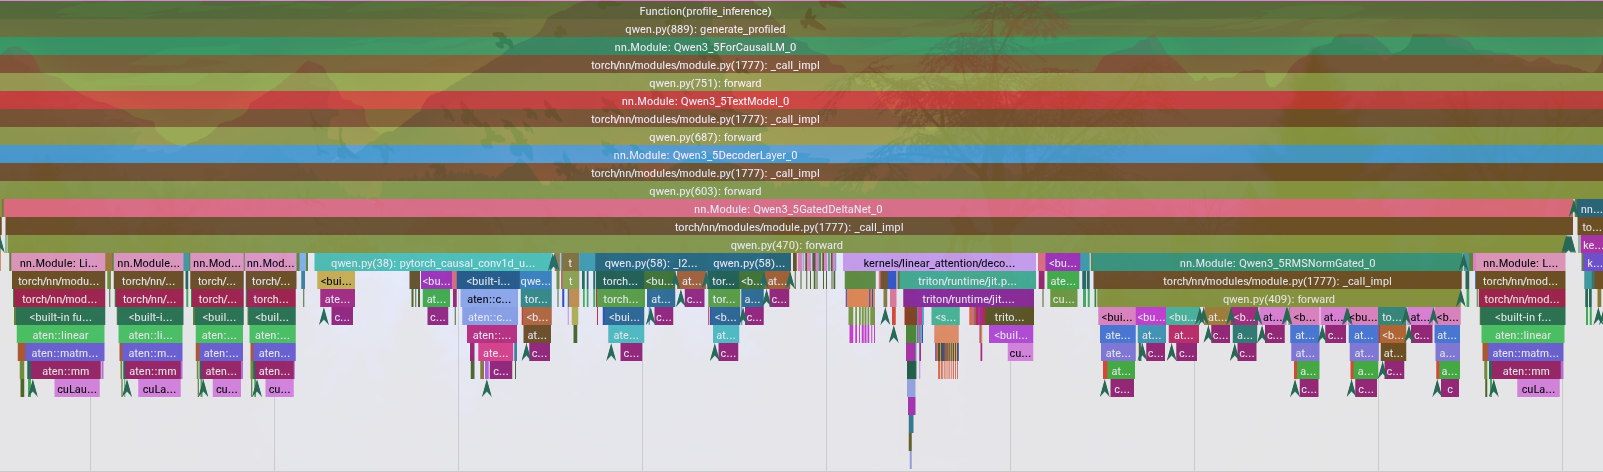
Task: Click _call_impl slice directly below Qwen3_5ForCausalLM_0
Action: click(801, 65)
